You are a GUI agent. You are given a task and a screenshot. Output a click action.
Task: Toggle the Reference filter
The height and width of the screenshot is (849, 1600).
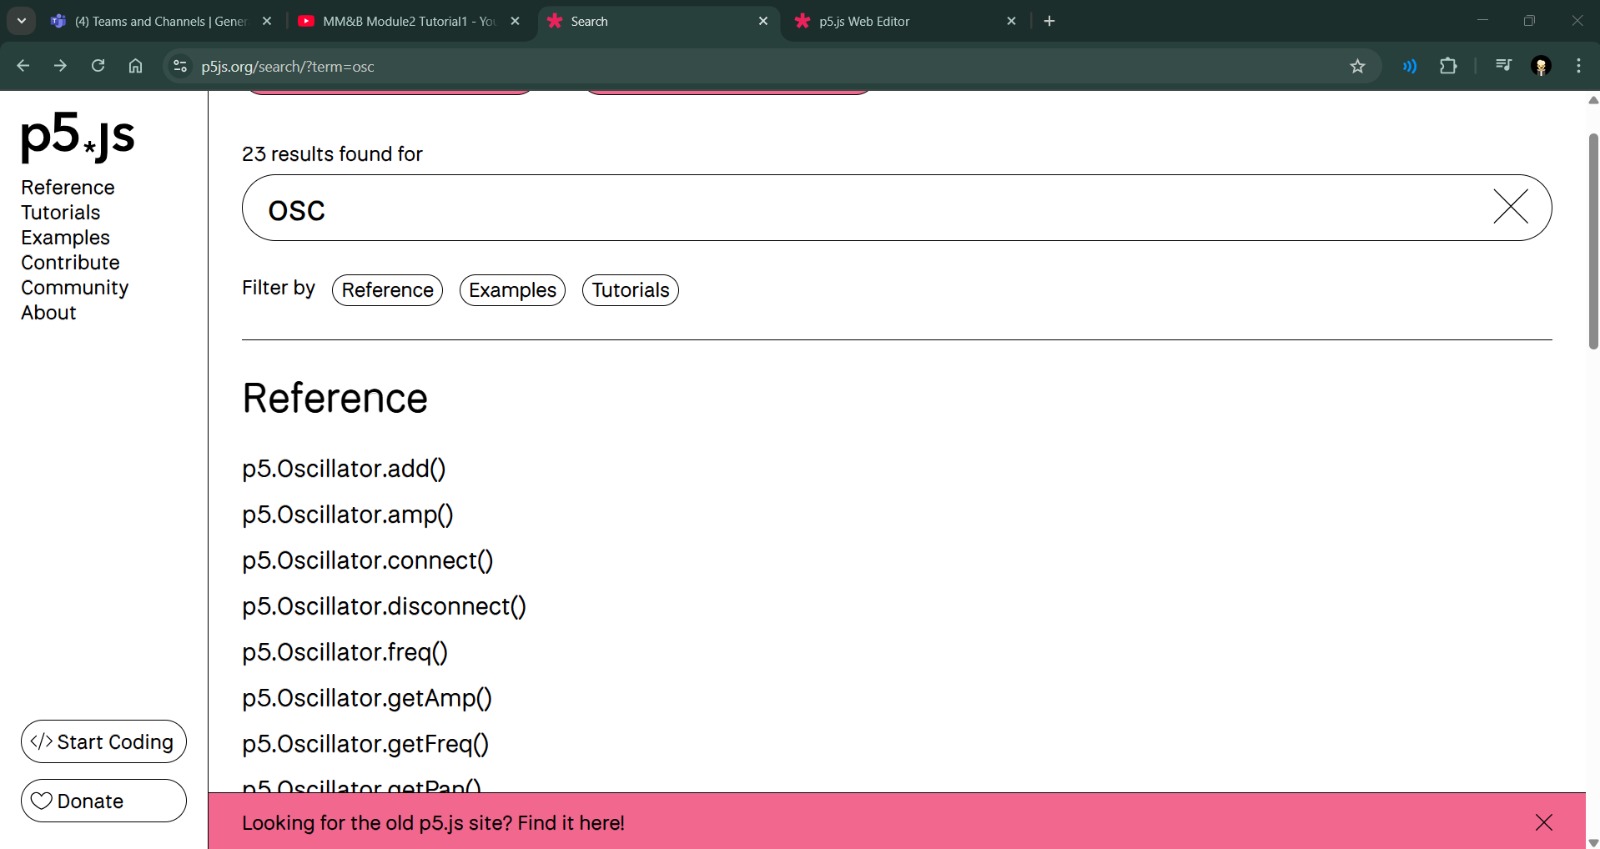coord(387,290)
